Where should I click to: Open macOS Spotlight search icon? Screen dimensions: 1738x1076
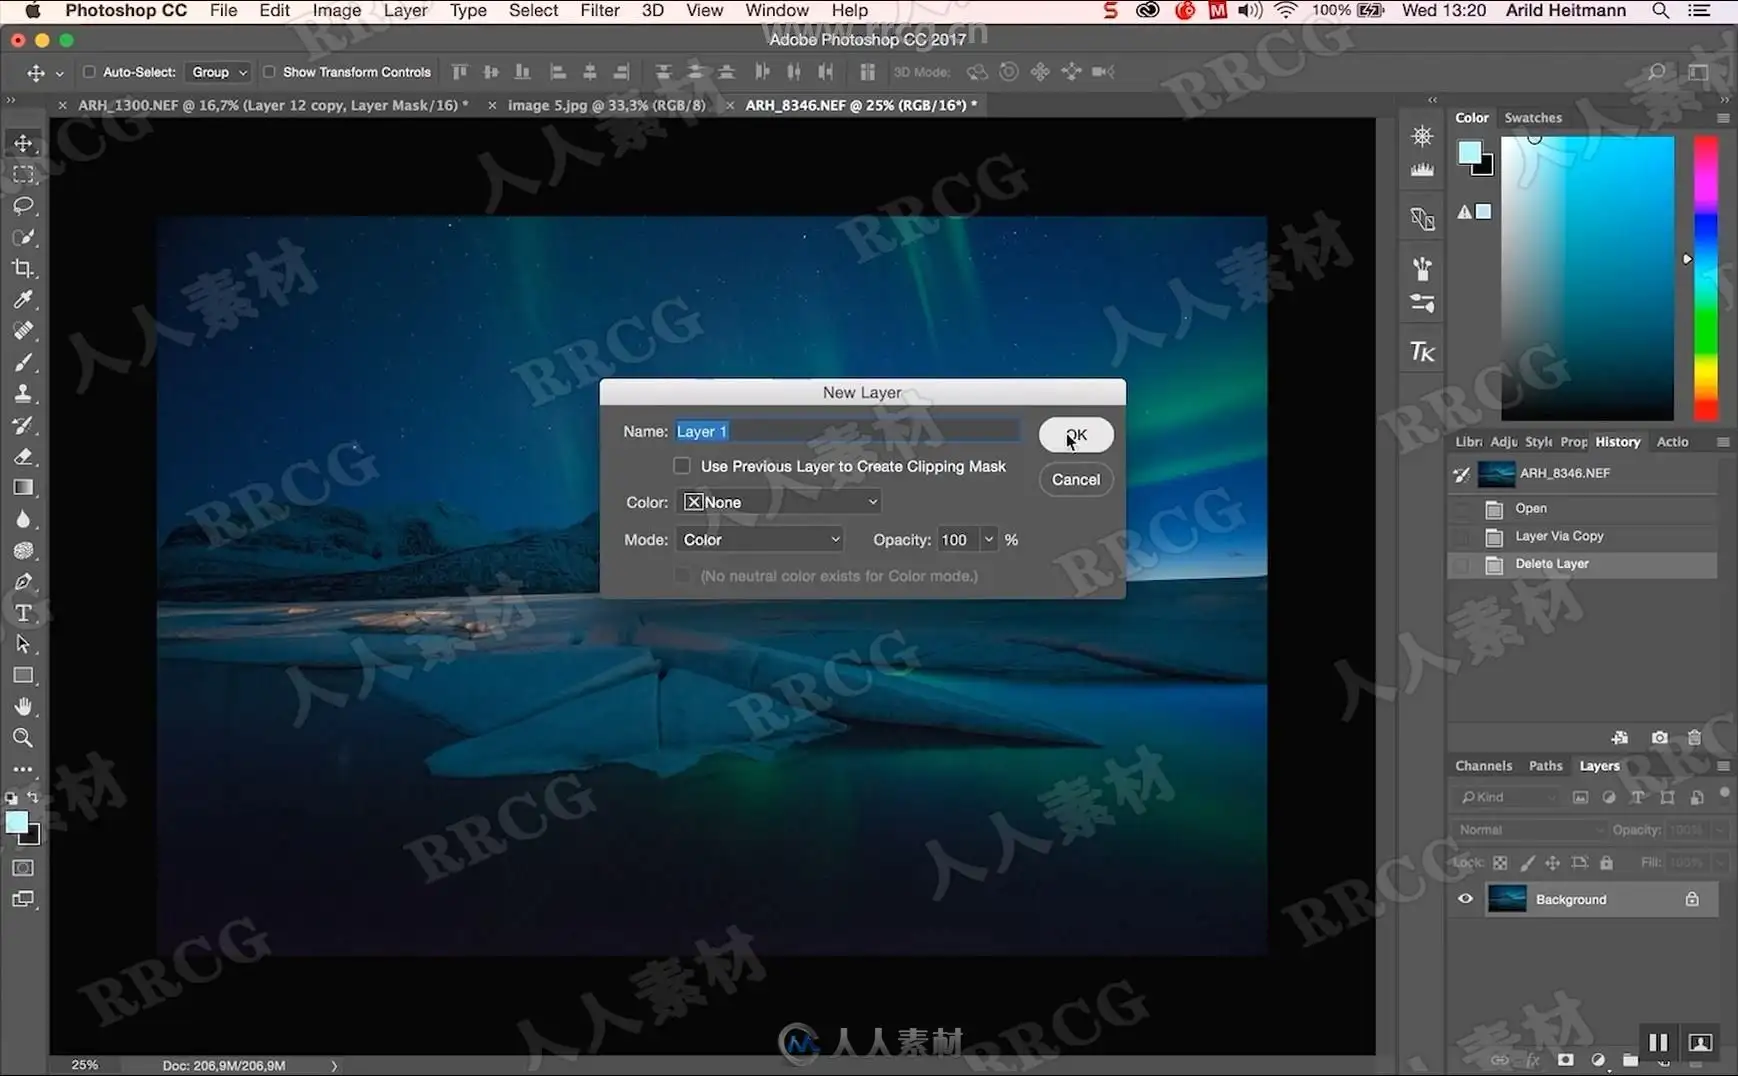(1660, 11)
